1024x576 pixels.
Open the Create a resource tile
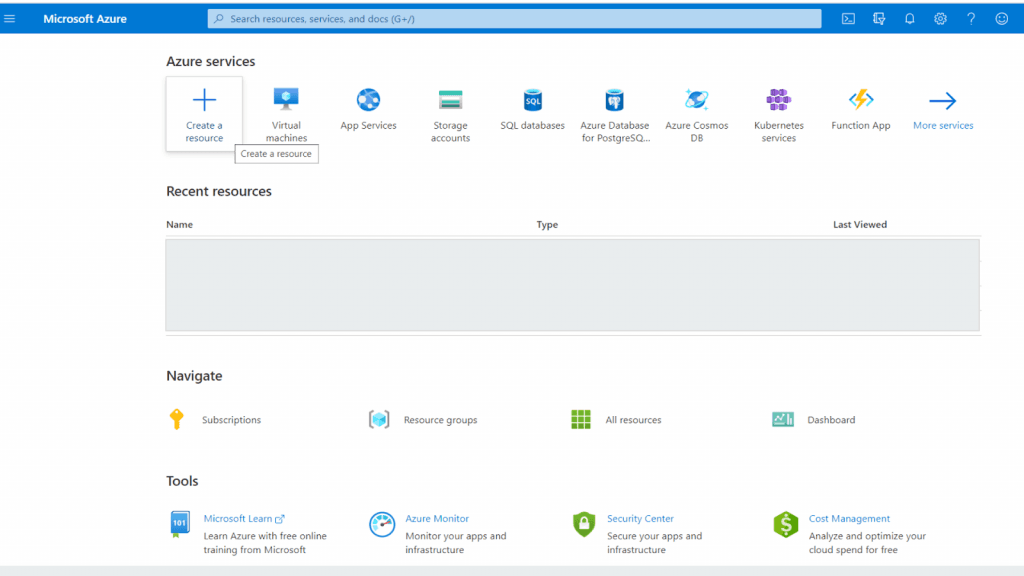[x=204, y=112]
